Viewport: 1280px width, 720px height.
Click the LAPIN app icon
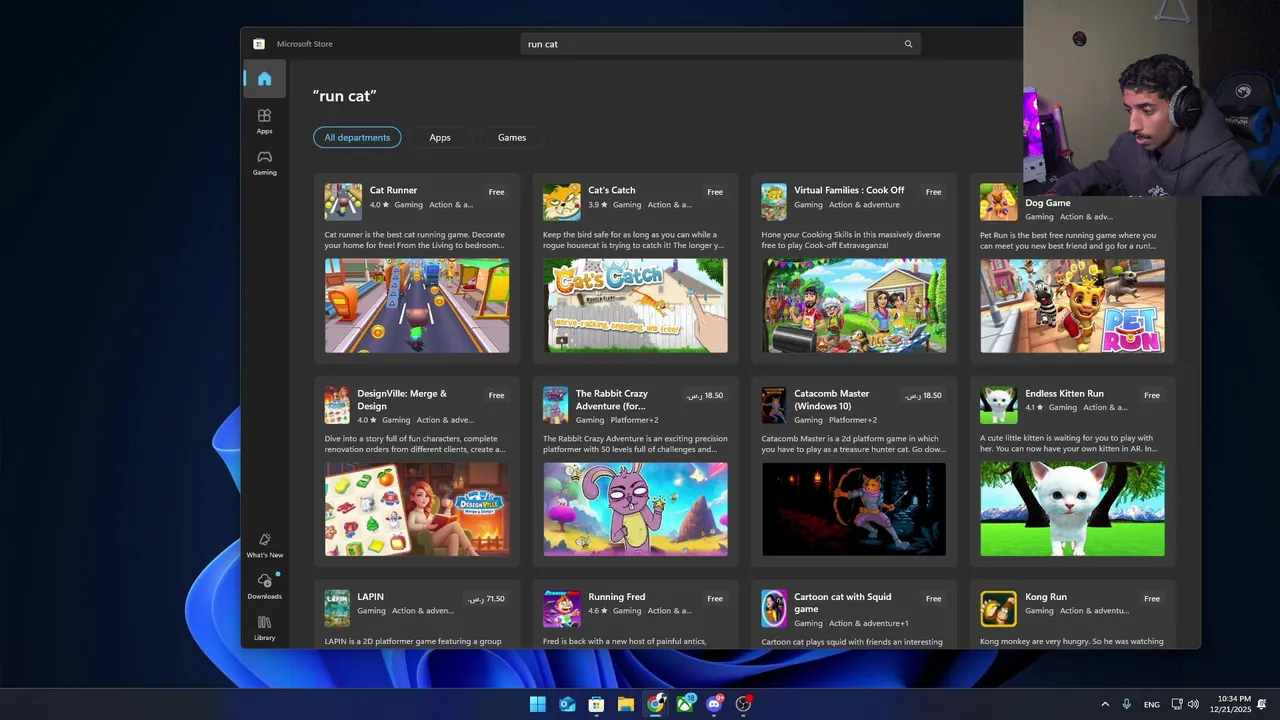point(337,608)
